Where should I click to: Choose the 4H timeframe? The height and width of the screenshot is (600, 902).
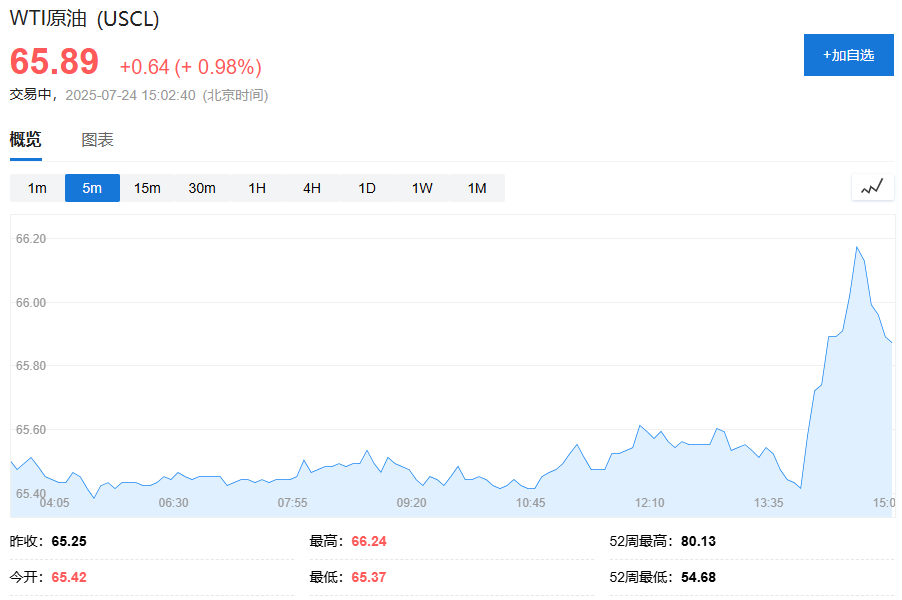(x=312, y=188)
